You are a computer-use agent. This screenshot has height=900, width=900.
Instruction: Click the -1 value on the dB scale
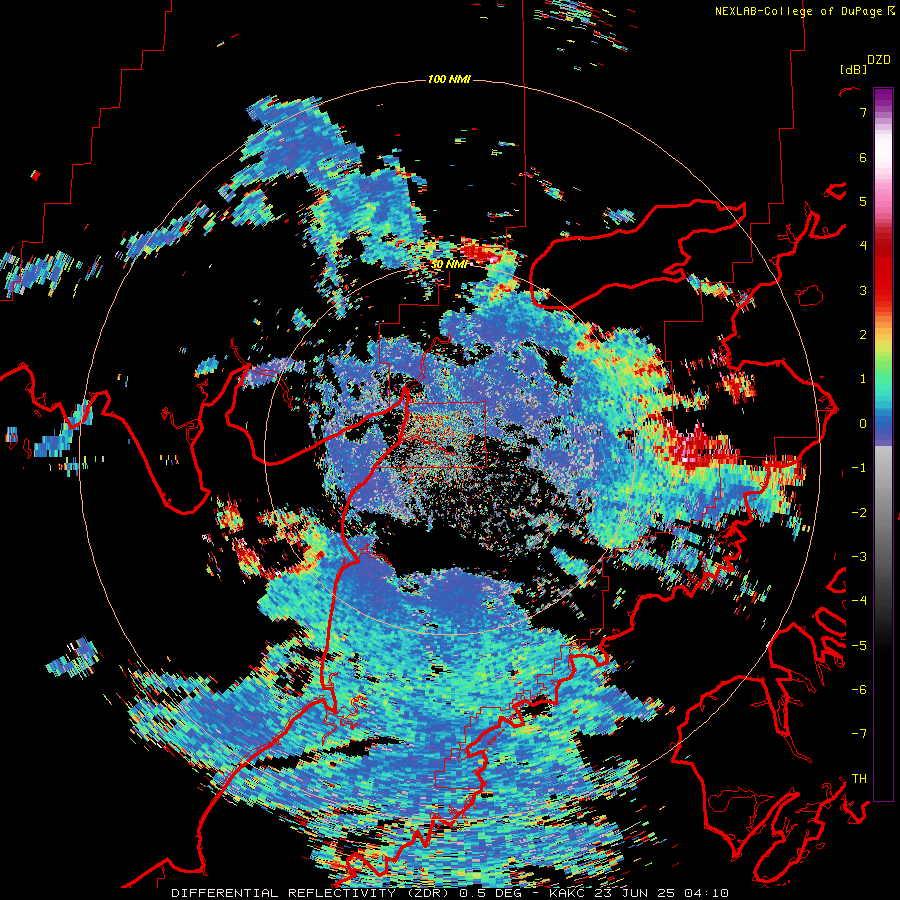tap(859, 468)
